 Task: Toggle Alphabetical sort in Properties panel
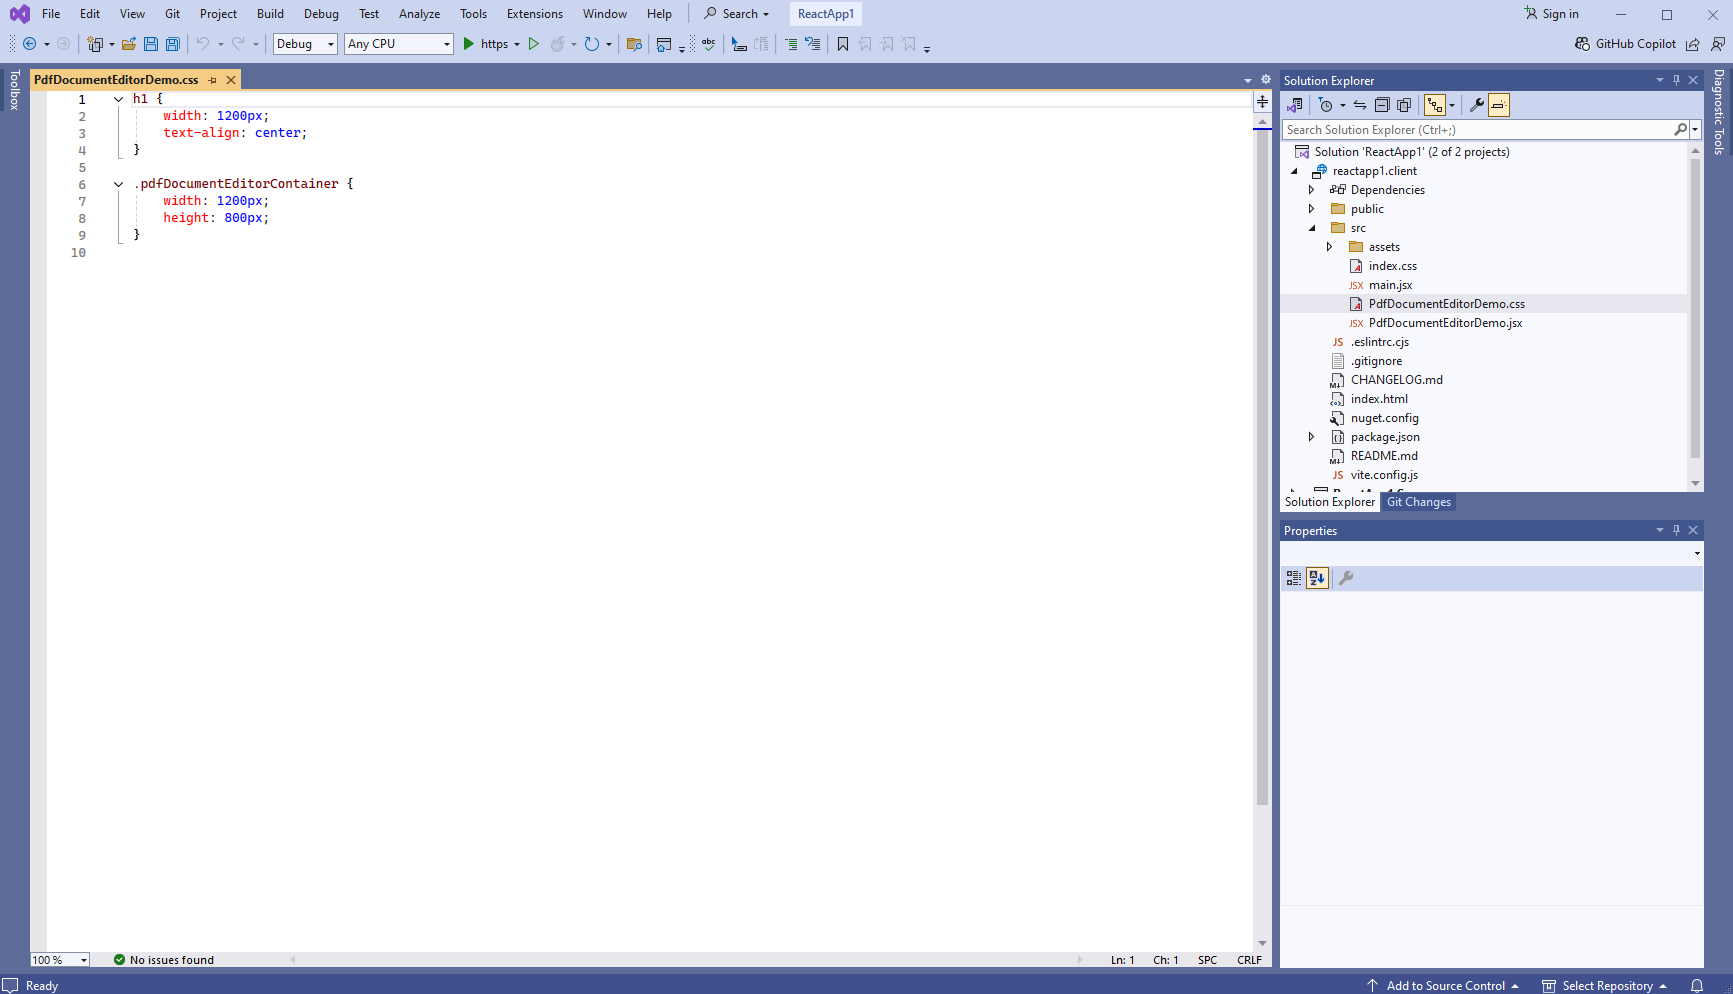(x=1317, y=578)
